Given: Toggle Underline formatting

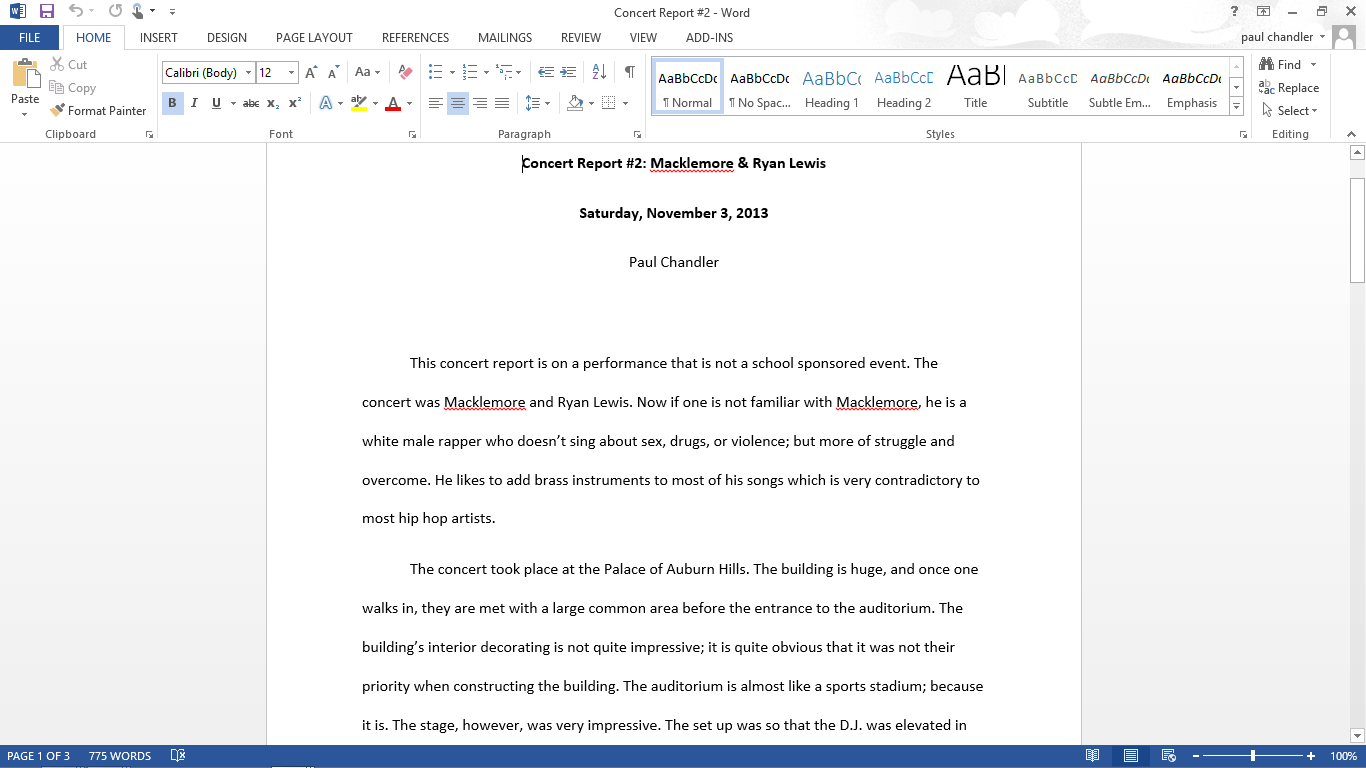Looking at the screenshot, I should [x=215, y=103].
